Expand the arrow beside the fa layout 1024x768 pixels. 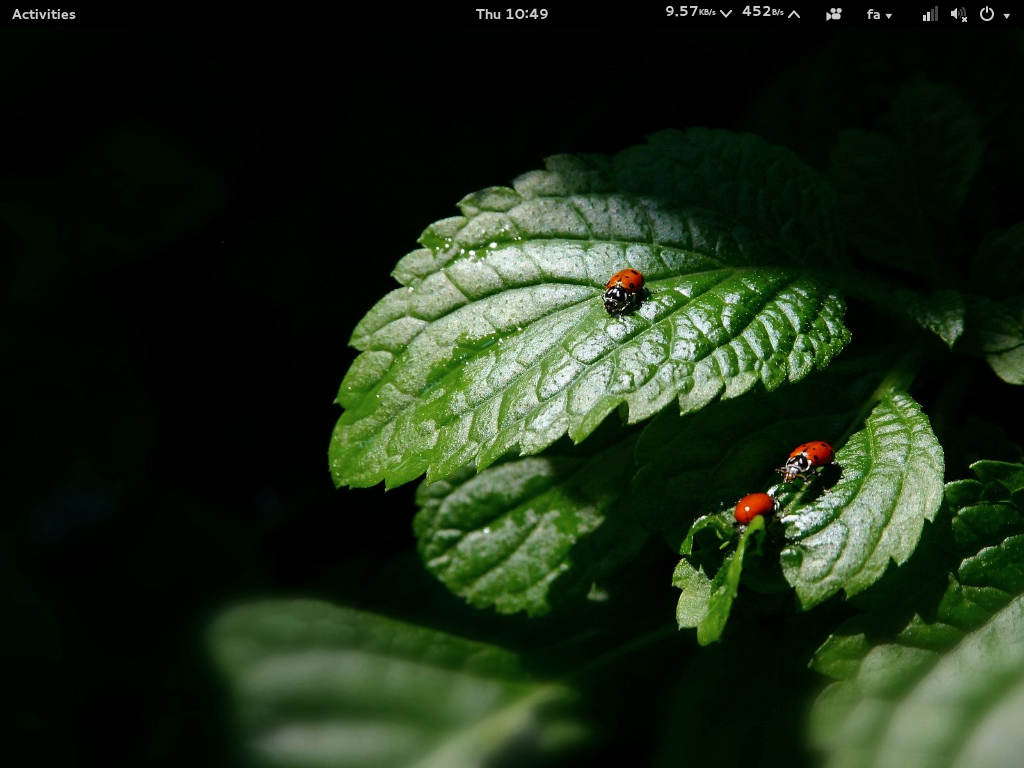[x=889, y=15]
